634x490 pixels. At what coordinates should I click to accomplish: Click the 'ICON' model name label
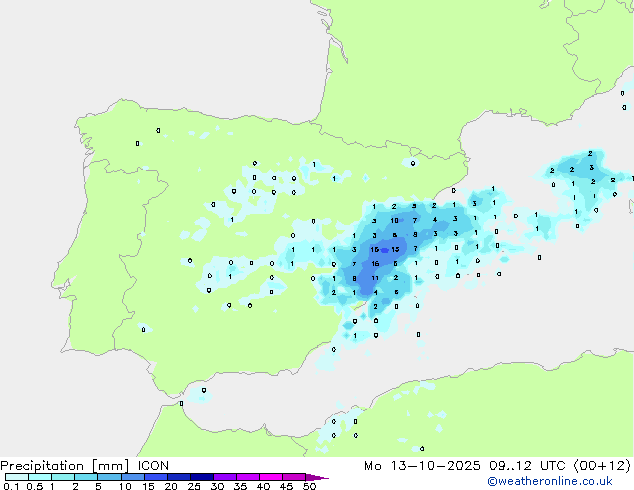(153, 466)
